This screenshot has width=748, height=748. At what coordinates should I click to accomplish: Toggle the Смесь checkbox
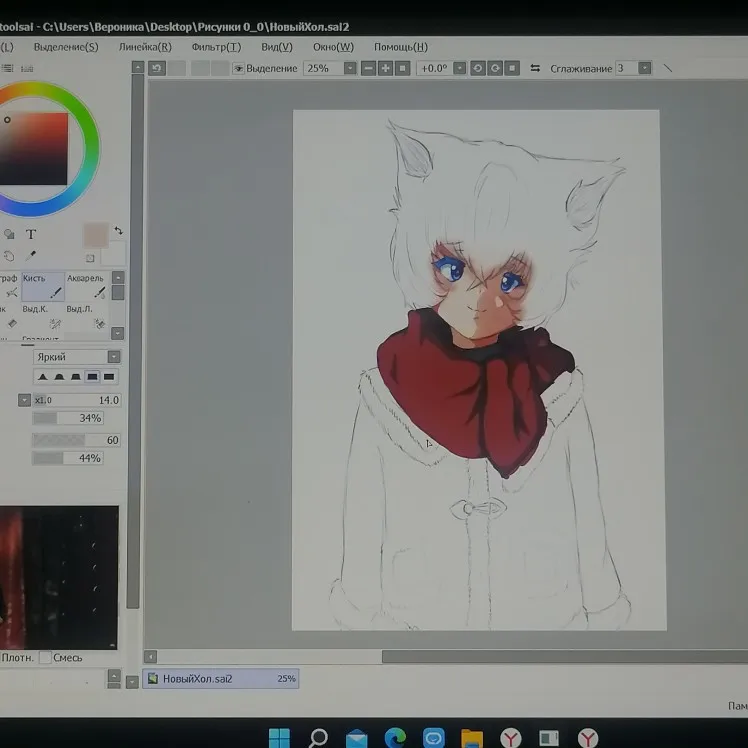pos(45,657)
